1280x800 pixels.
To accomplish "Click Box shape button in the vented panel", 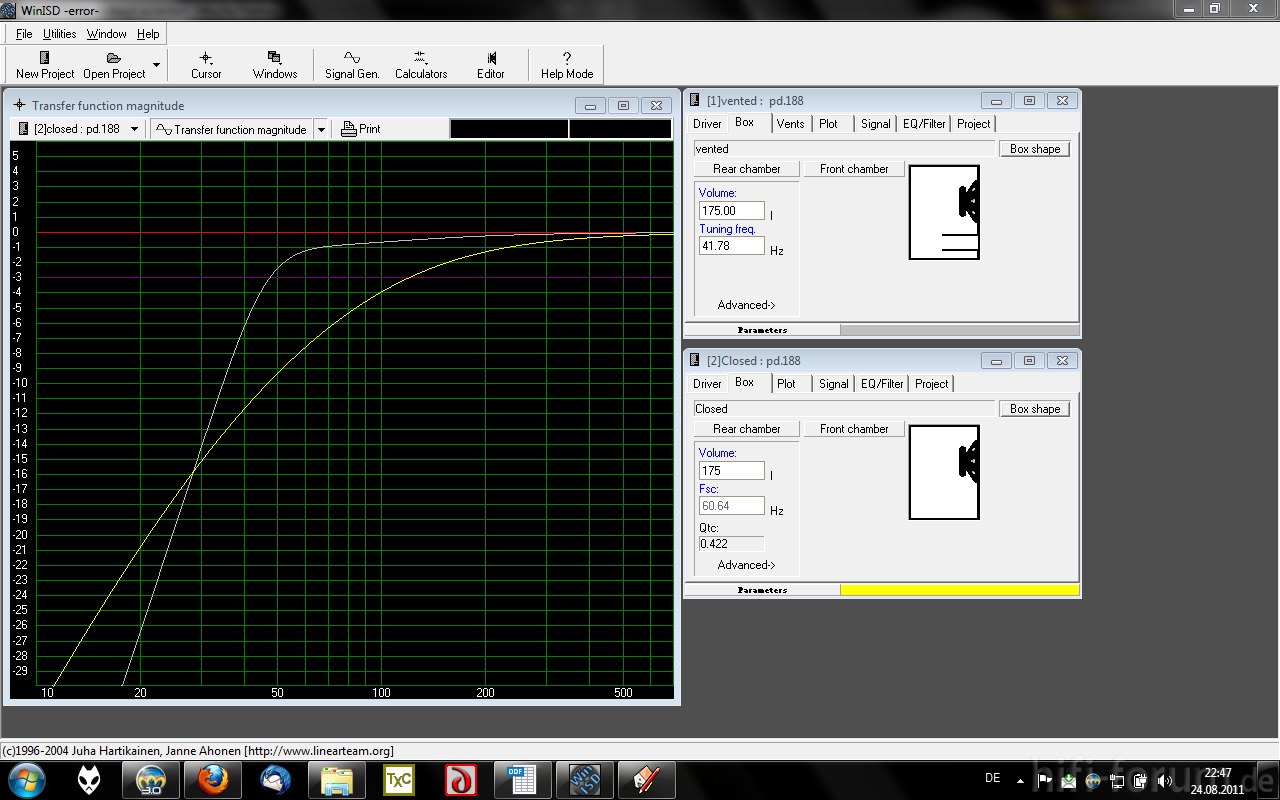I will coord(1034,149).
